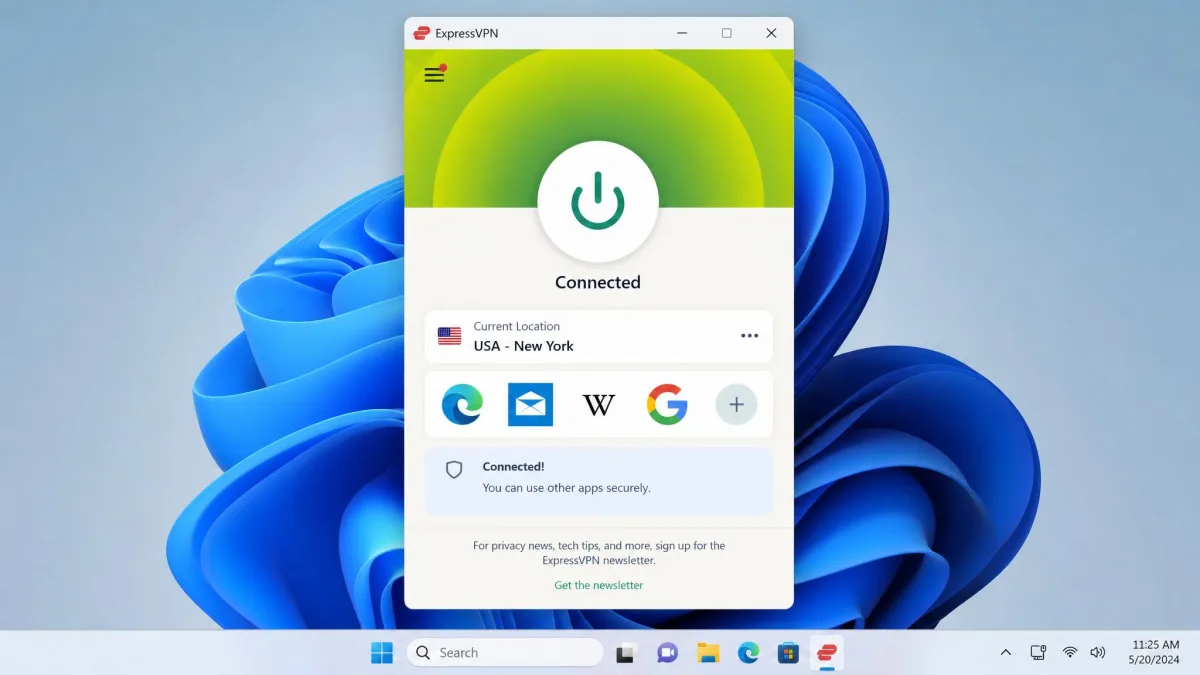The width and height of the screenshot is (1200, 675).
Task: Open the ExpressVPN hamburger menu
Action: pyautogui.click(x=434, y=75)
